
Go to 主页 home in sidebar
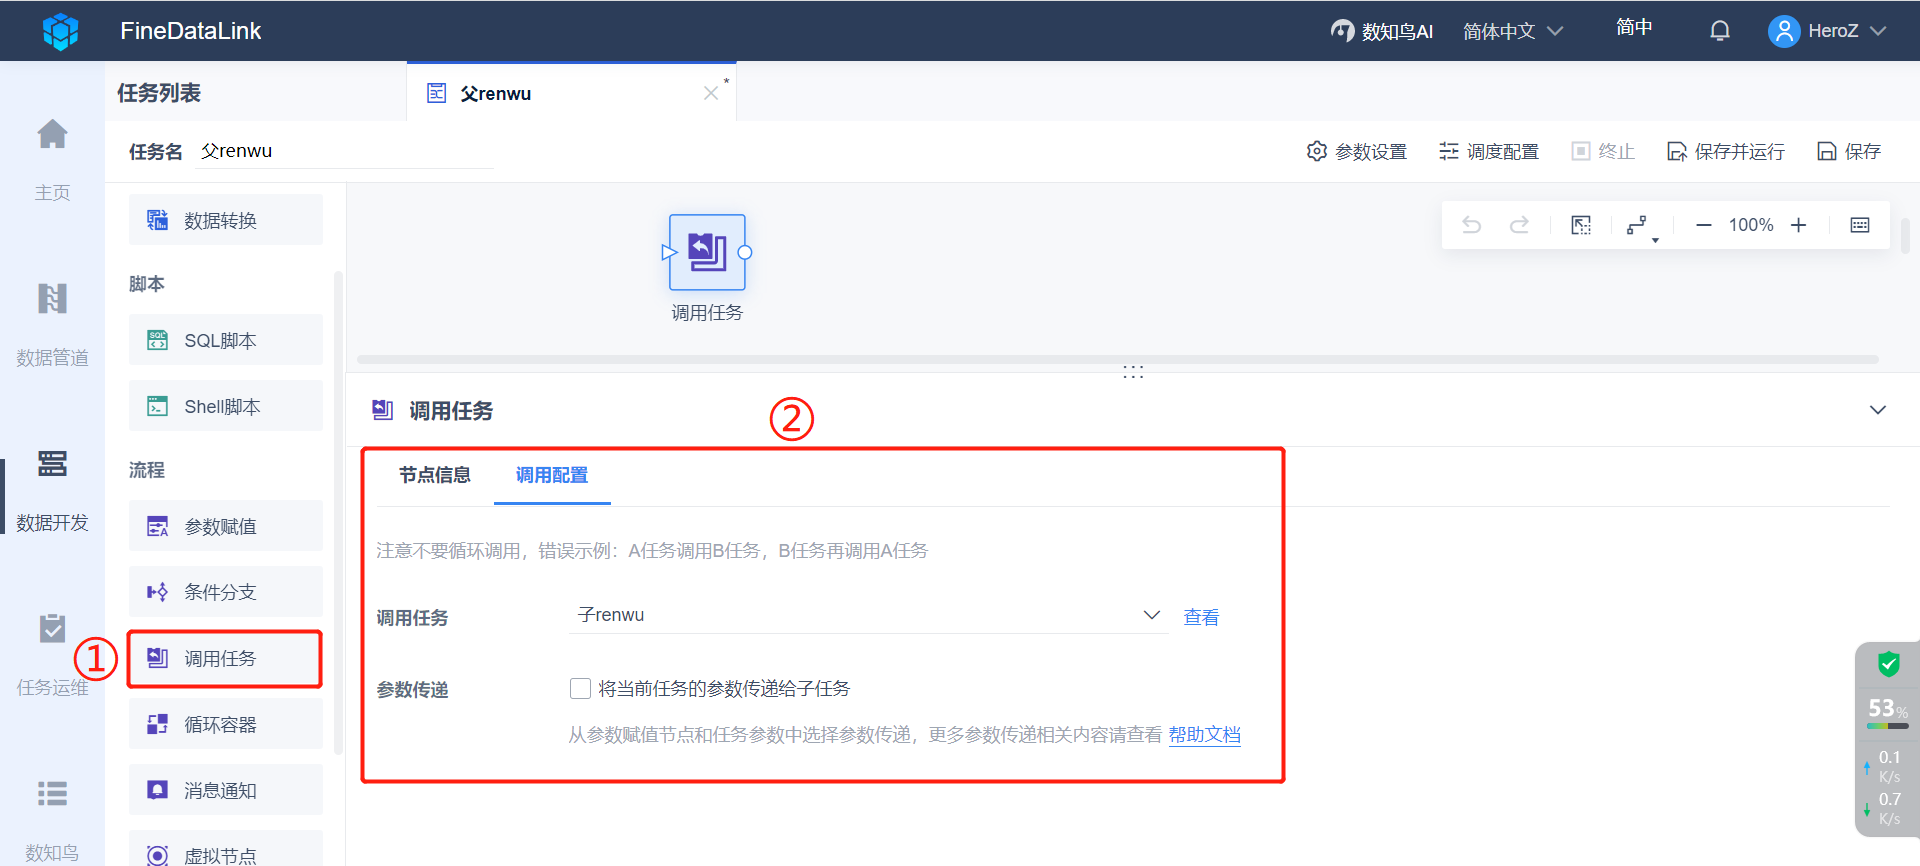(52, 160)
